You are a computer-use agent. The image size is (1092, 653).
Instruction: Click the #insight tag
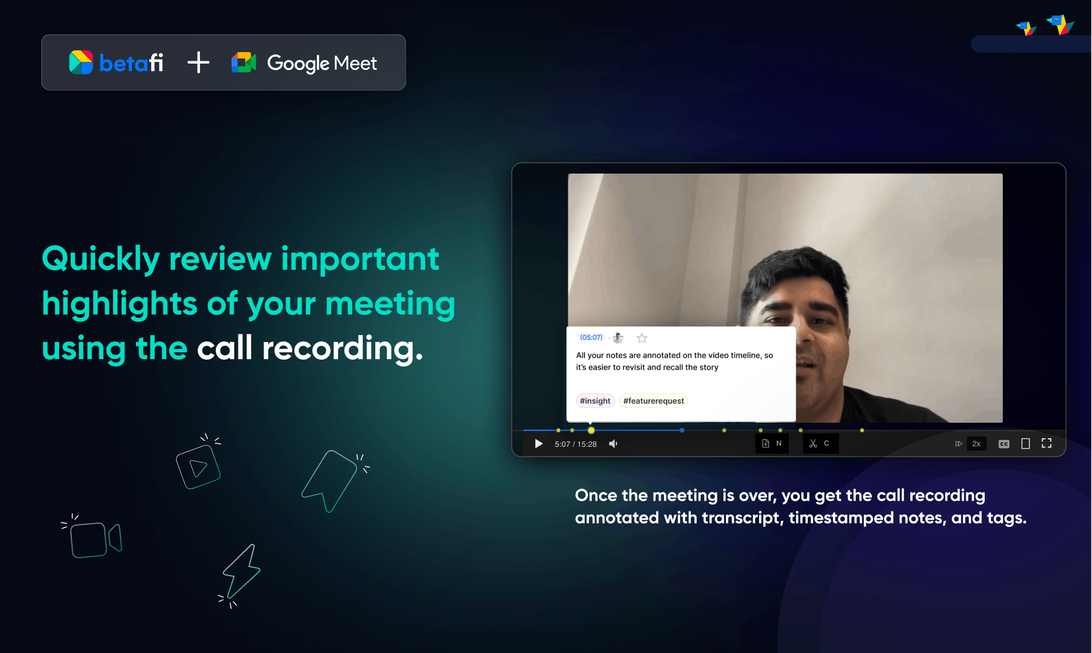(x=595, y=401)
